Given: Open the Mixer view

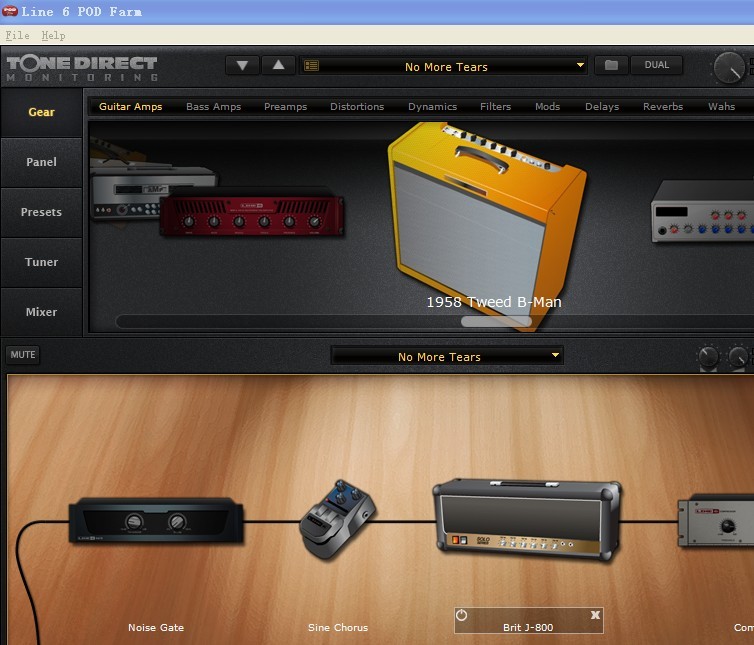Looking at the screenshot, I should (41, 312).
